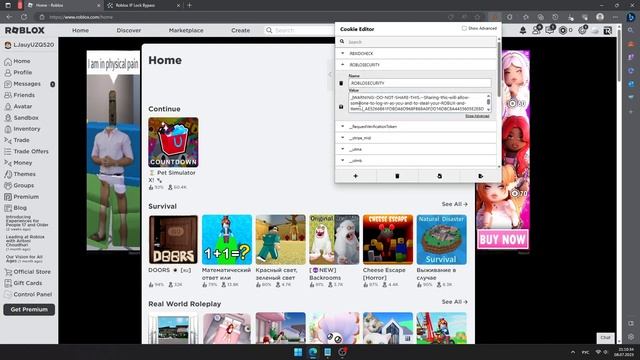
Task: Delete the ROBLOSECURITY cookie with its trash icon
Action: pyautogui.click(x=341, y=83)
